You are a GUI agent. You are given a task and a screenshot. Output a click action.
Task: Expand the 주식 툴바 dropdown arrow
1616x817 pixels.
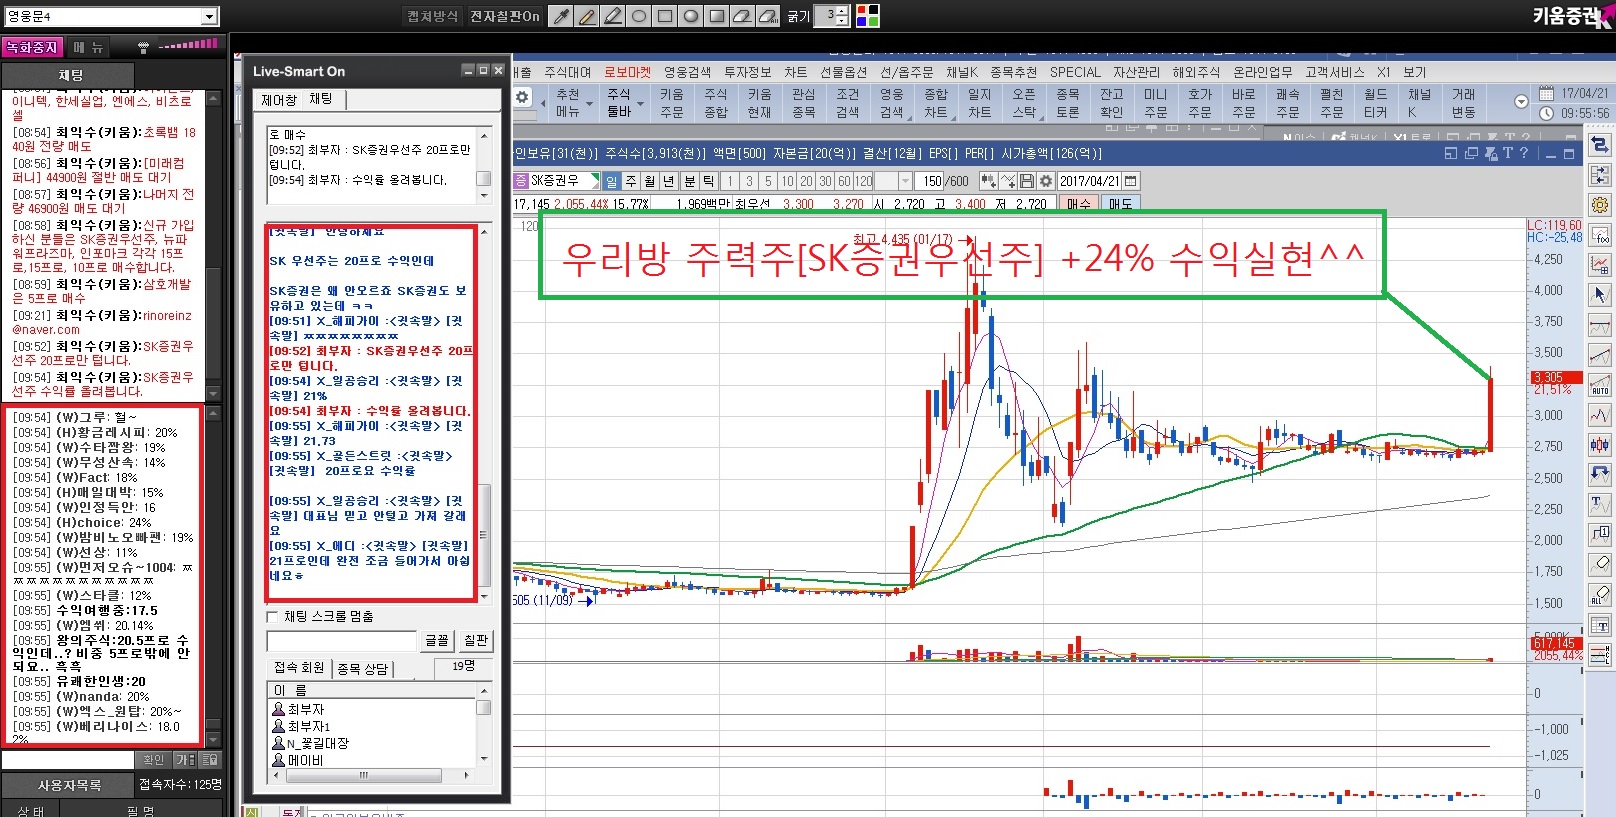click(x=641, y=103)
